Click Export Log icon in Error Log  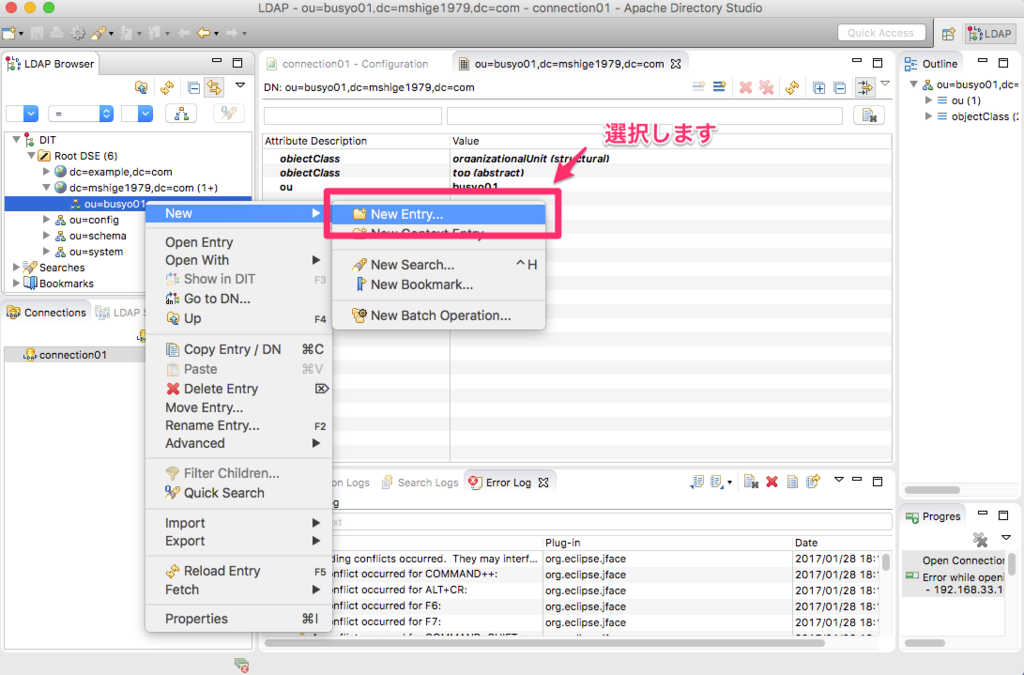697,482
